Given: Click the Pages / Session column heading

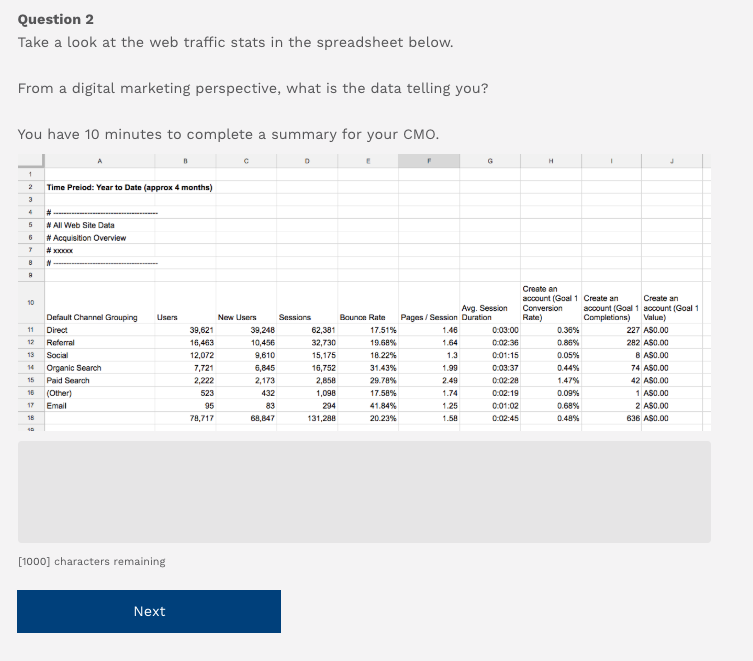Looking at the screenshot, I should [429, 317].
